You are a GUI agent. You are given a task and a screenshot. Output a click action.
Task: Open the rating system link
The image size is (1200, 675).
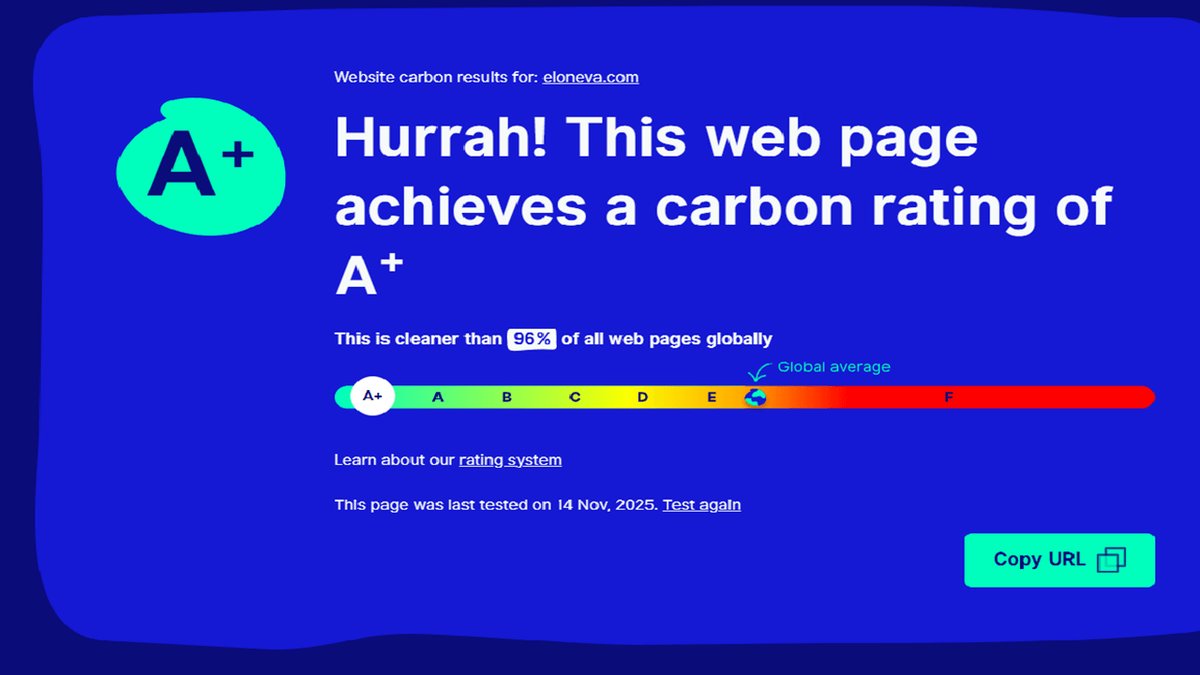[x=509, y=460]
